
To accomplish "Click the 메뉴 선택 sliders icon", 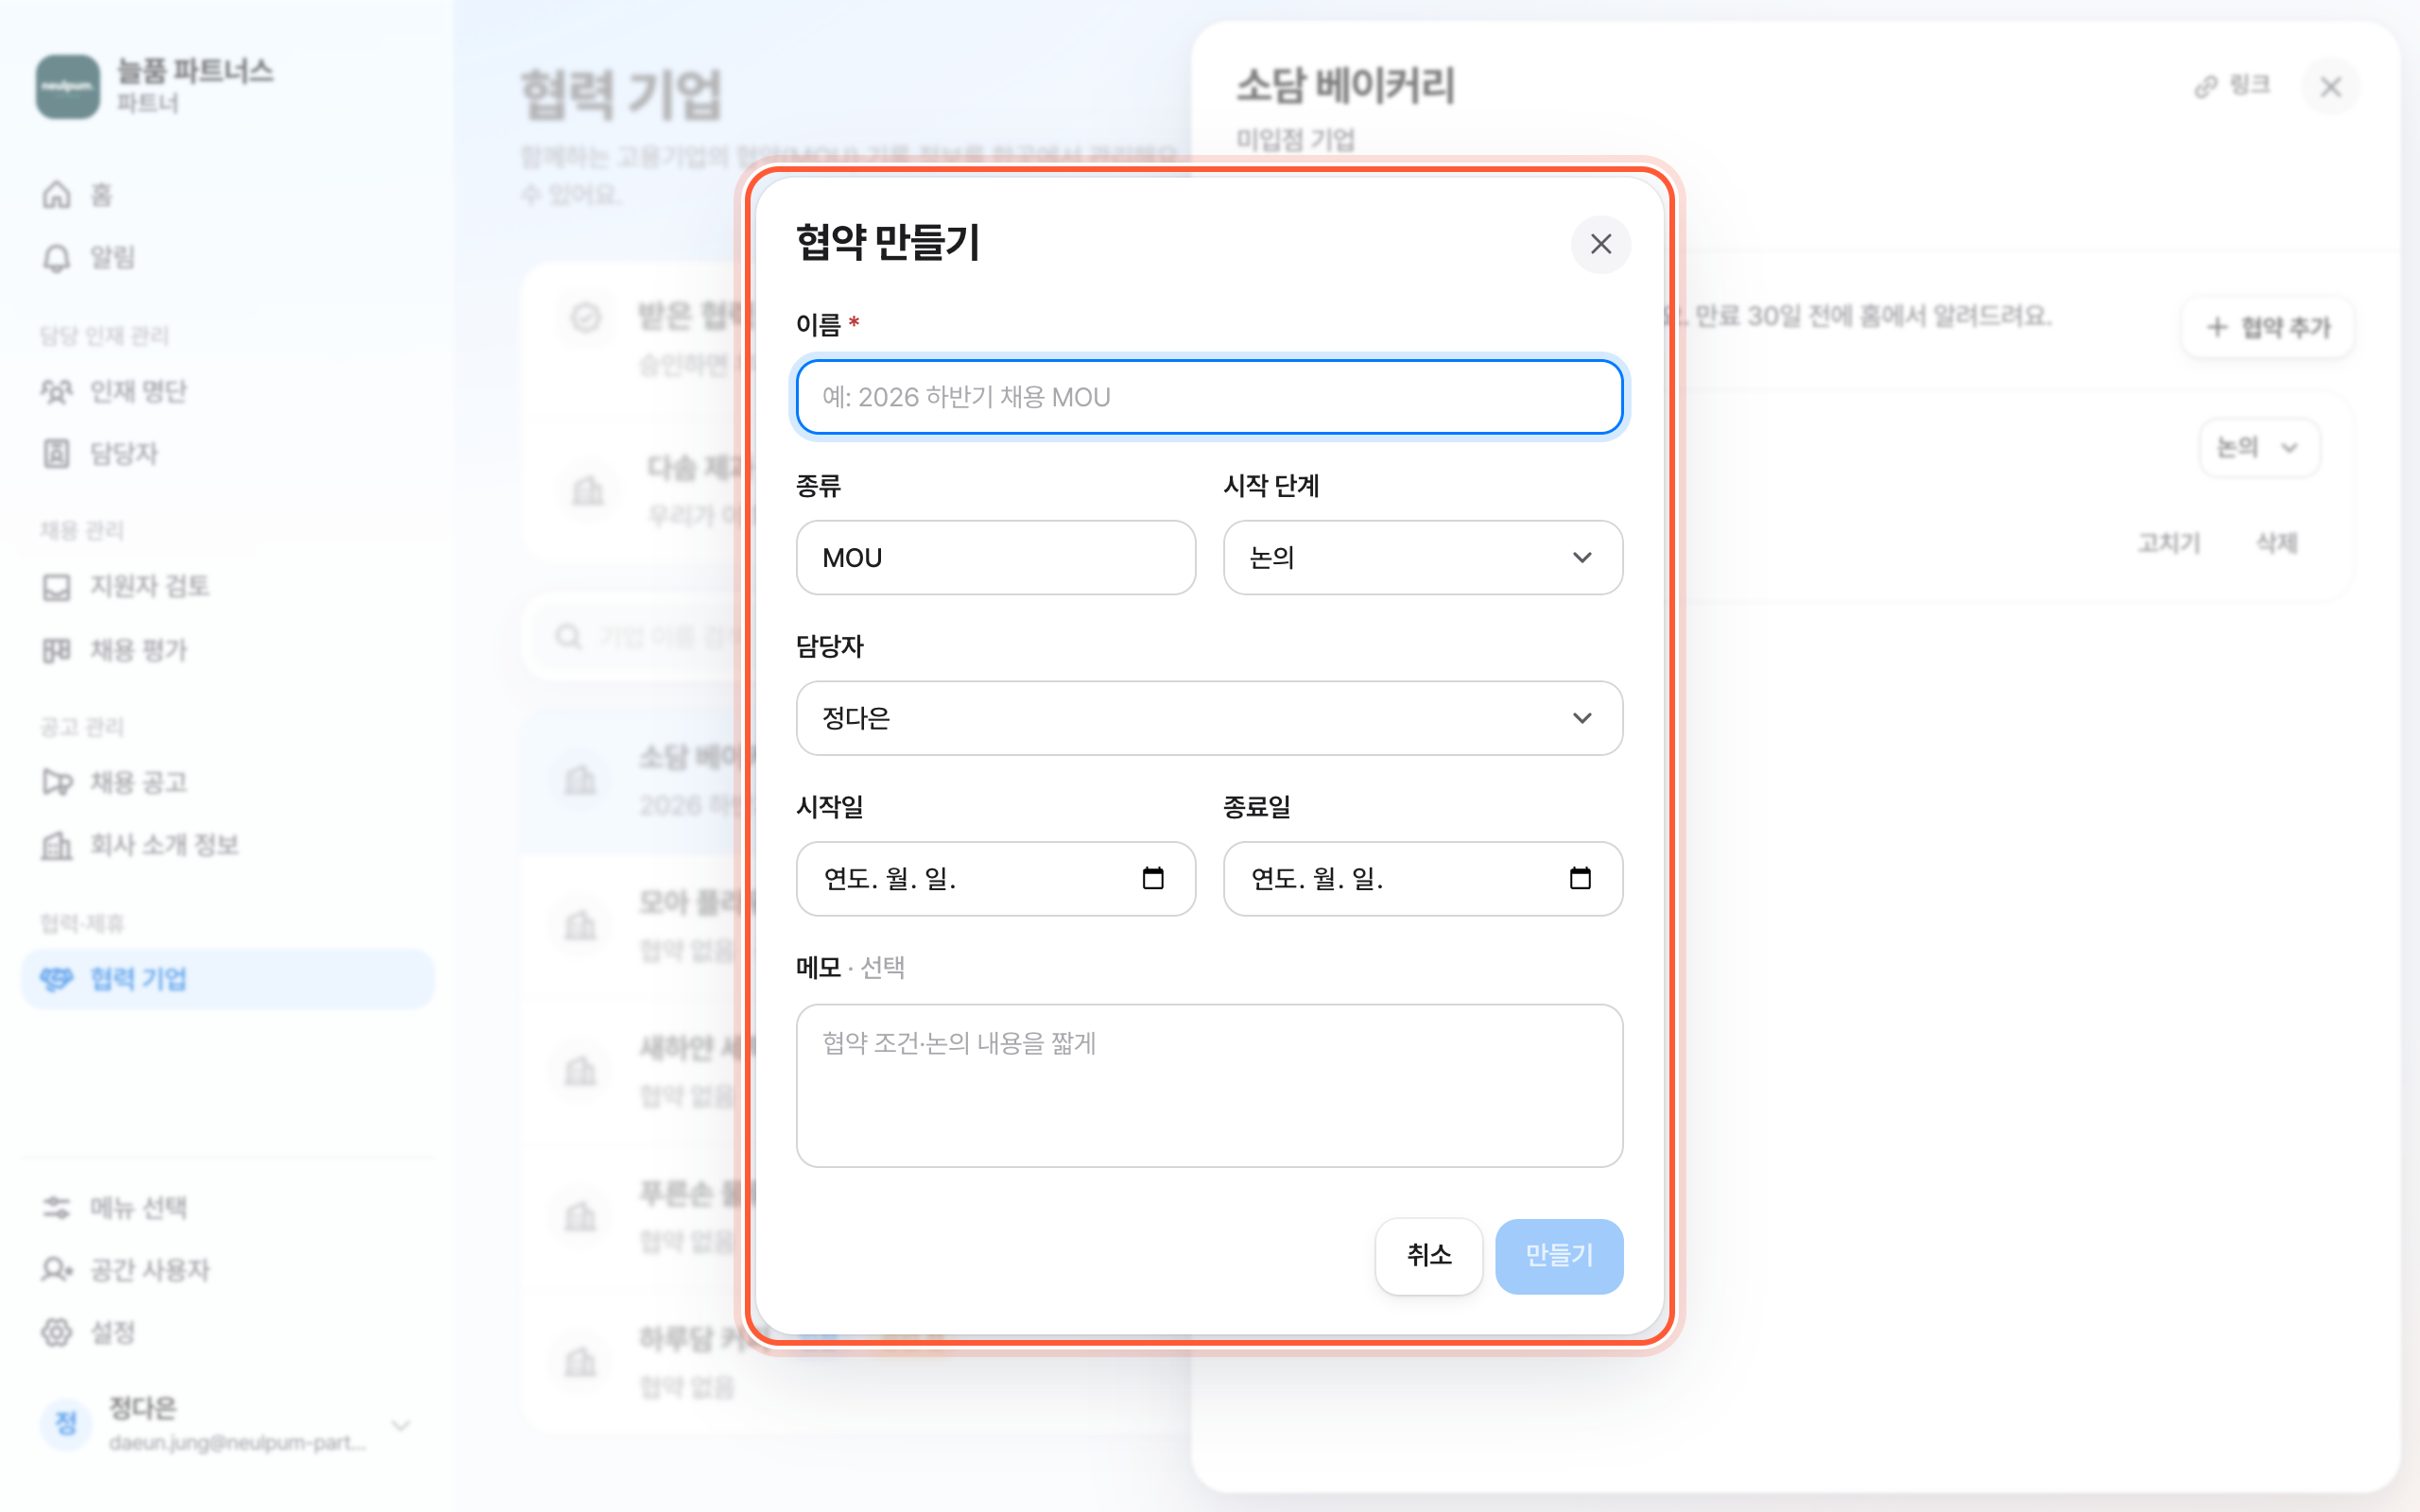I will point(57,1207).
